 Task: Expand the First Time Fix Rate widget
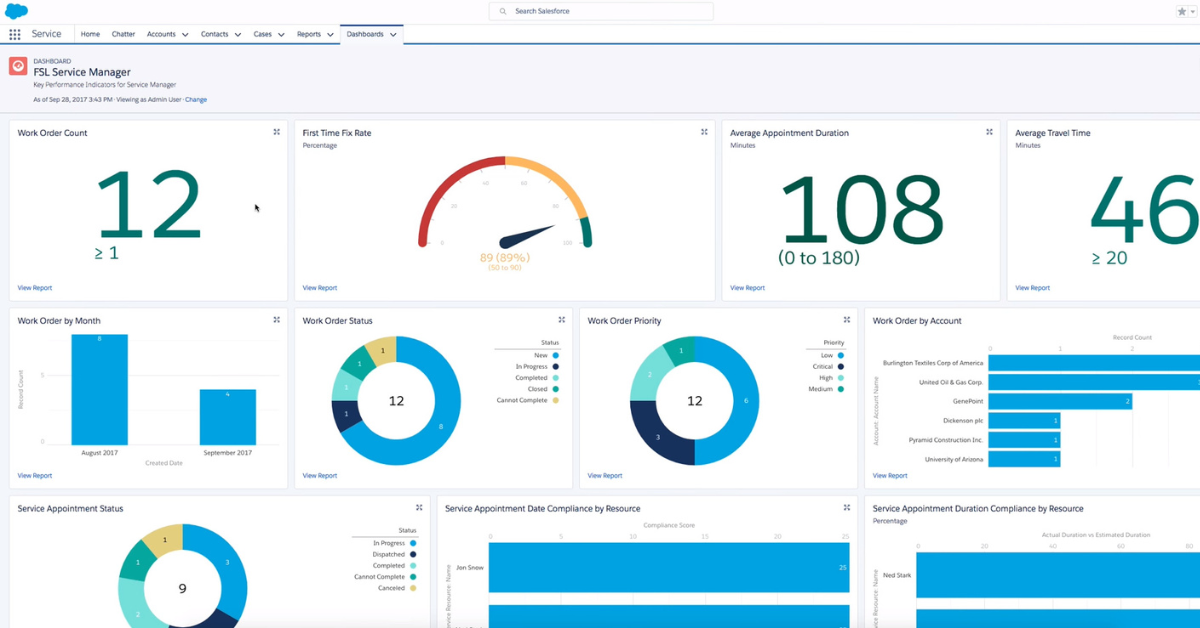pos(704,132)
